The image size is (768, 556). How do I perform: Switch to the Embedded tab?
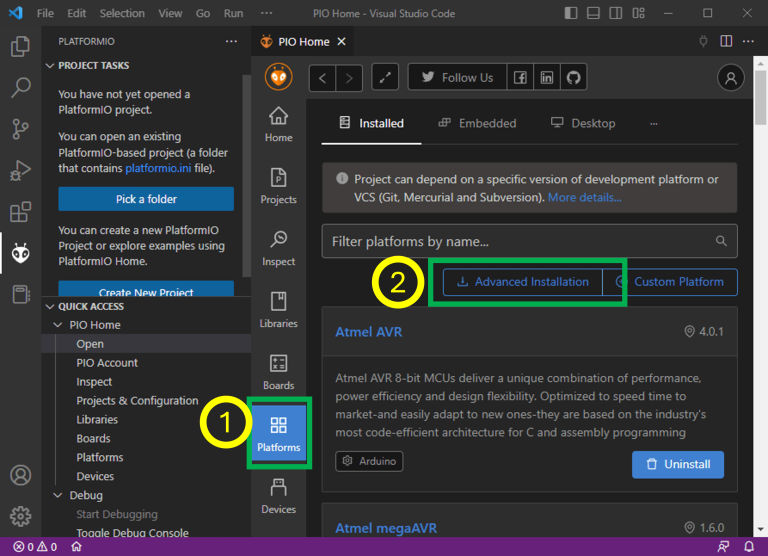click(477, 123)
